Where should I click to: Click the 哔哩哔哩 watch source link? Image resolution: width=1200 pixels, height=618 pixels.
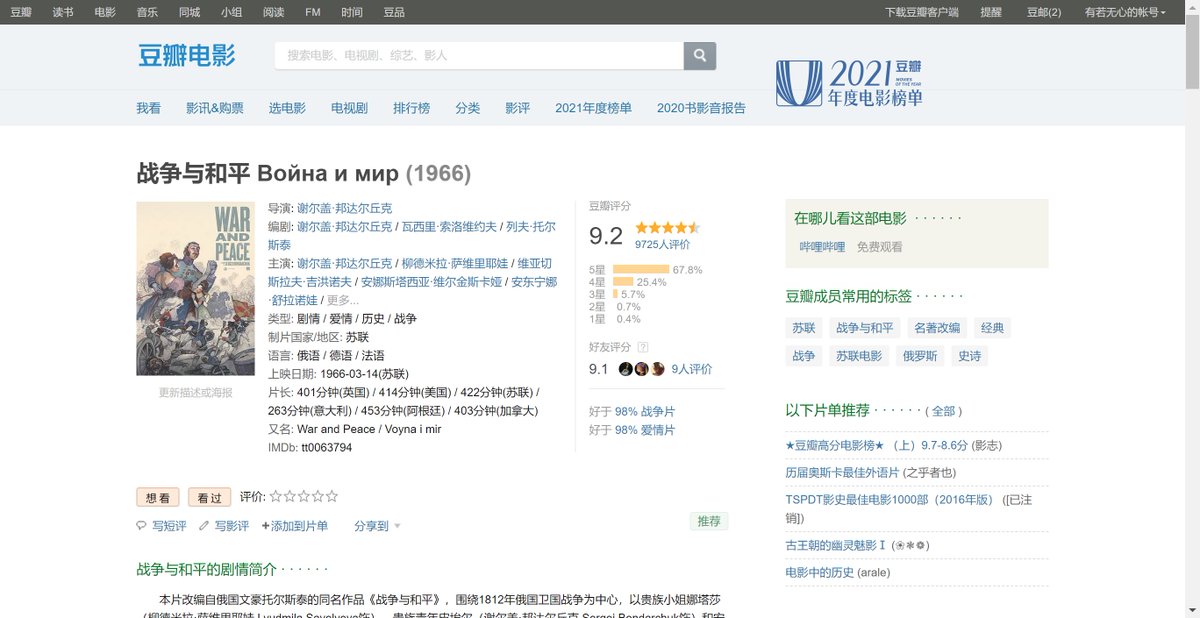click(x=822, y=246)
